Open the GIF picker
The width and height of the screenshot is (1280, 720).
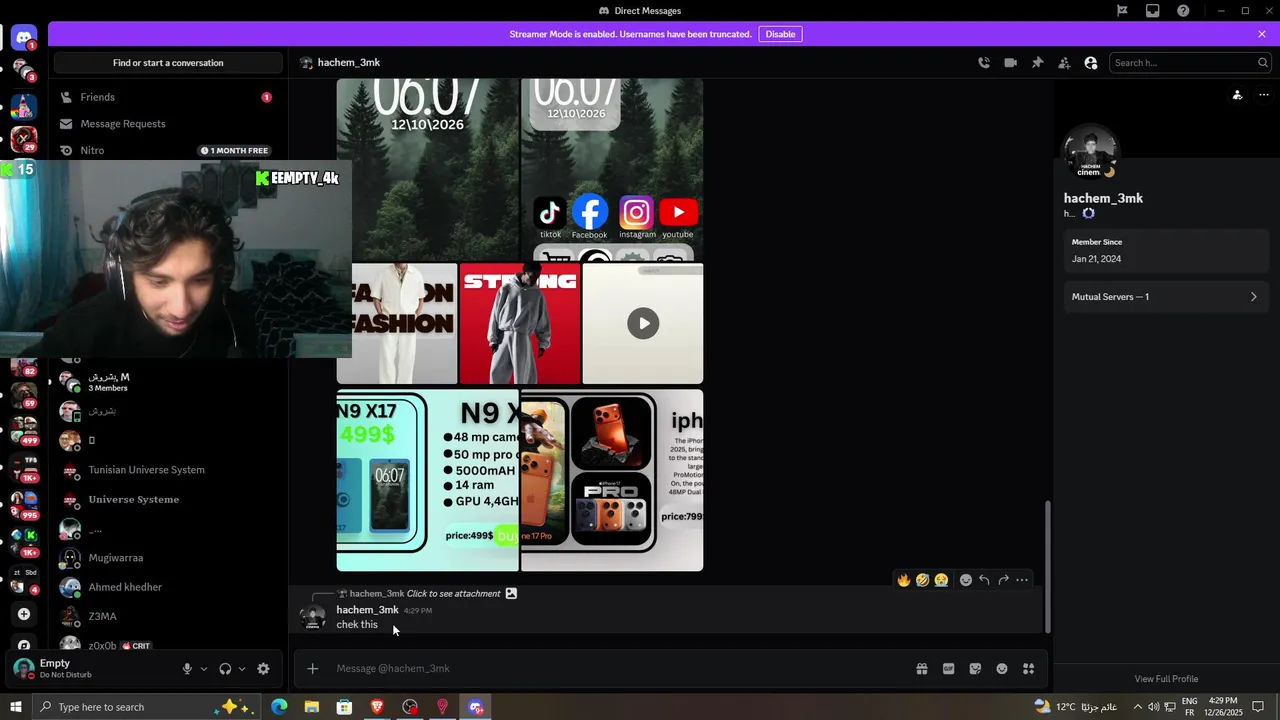[949, 669]
